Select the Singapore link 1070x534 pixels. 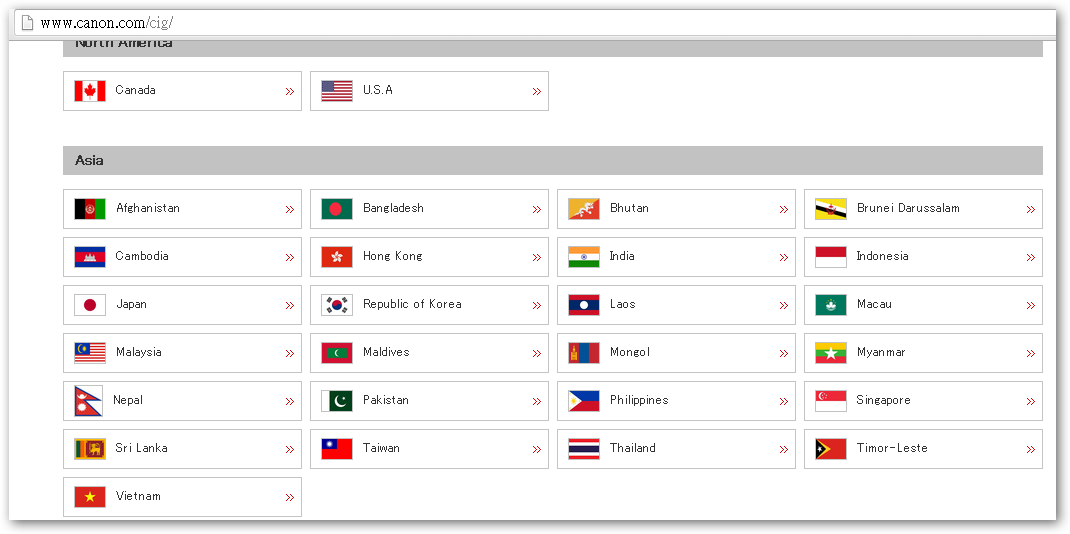point(883,400)
